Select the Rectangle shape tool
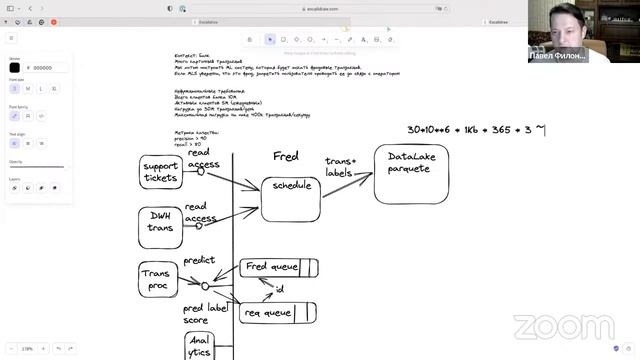 click(283, 40)
